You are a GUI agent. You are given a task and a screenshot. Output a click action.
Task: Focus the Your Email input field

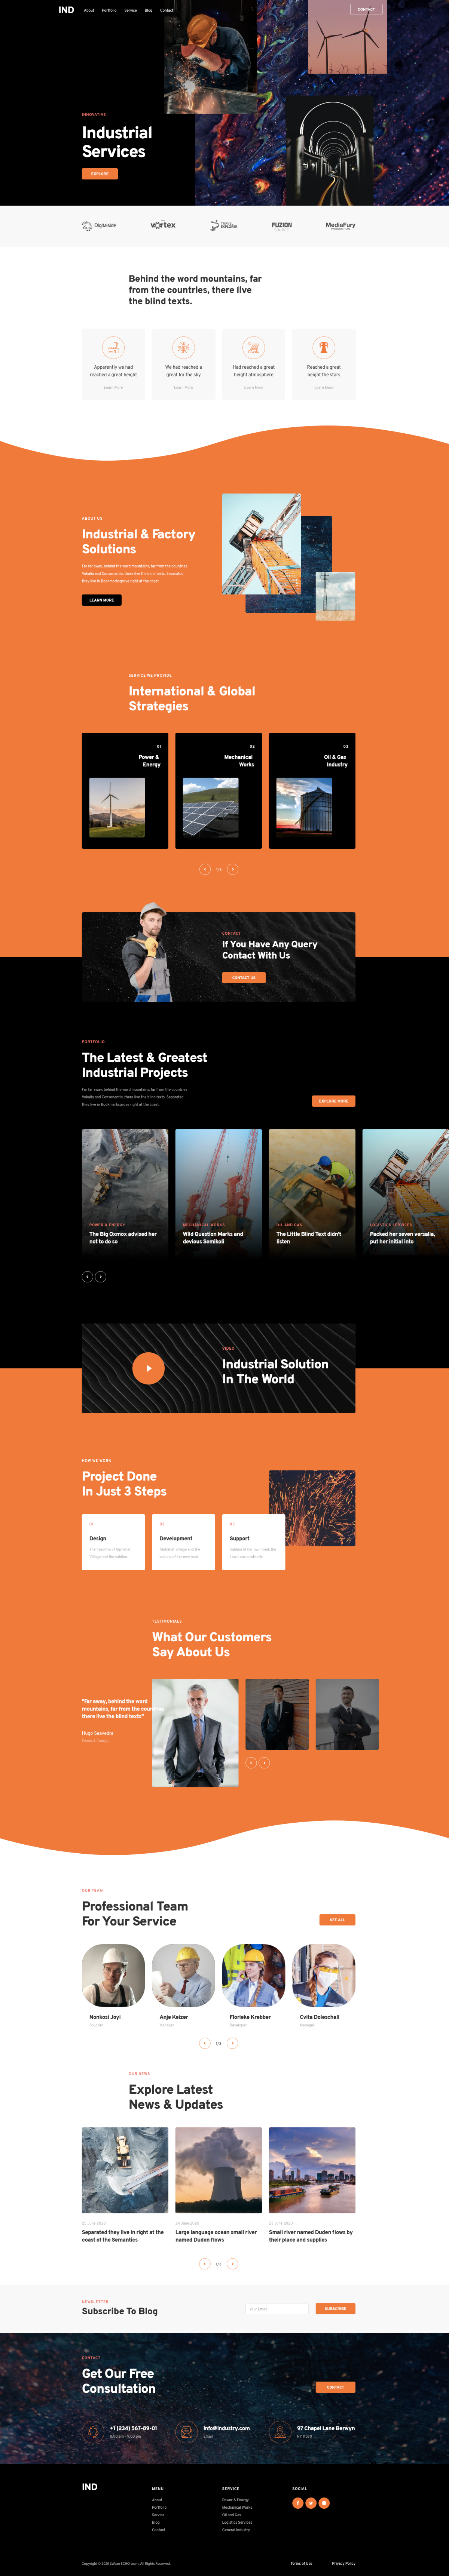tap(277, 2309)
